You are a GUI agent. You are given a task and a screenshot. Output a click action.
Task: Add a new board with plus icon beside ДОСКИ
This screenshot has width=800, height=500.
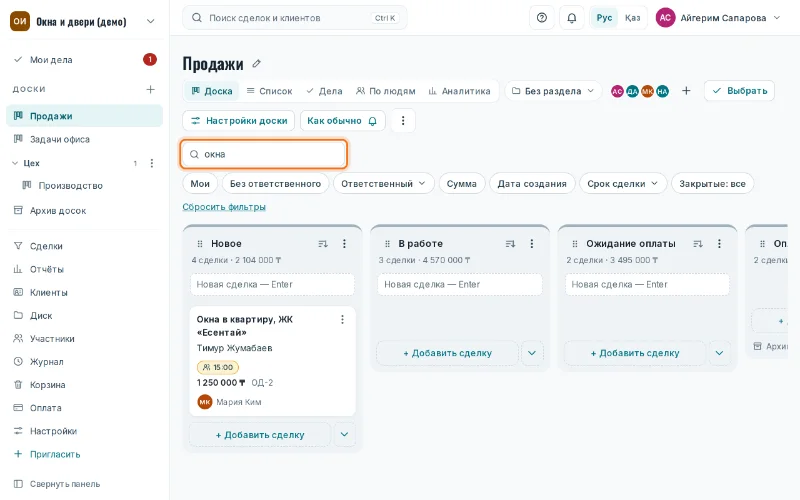[151, 89]
